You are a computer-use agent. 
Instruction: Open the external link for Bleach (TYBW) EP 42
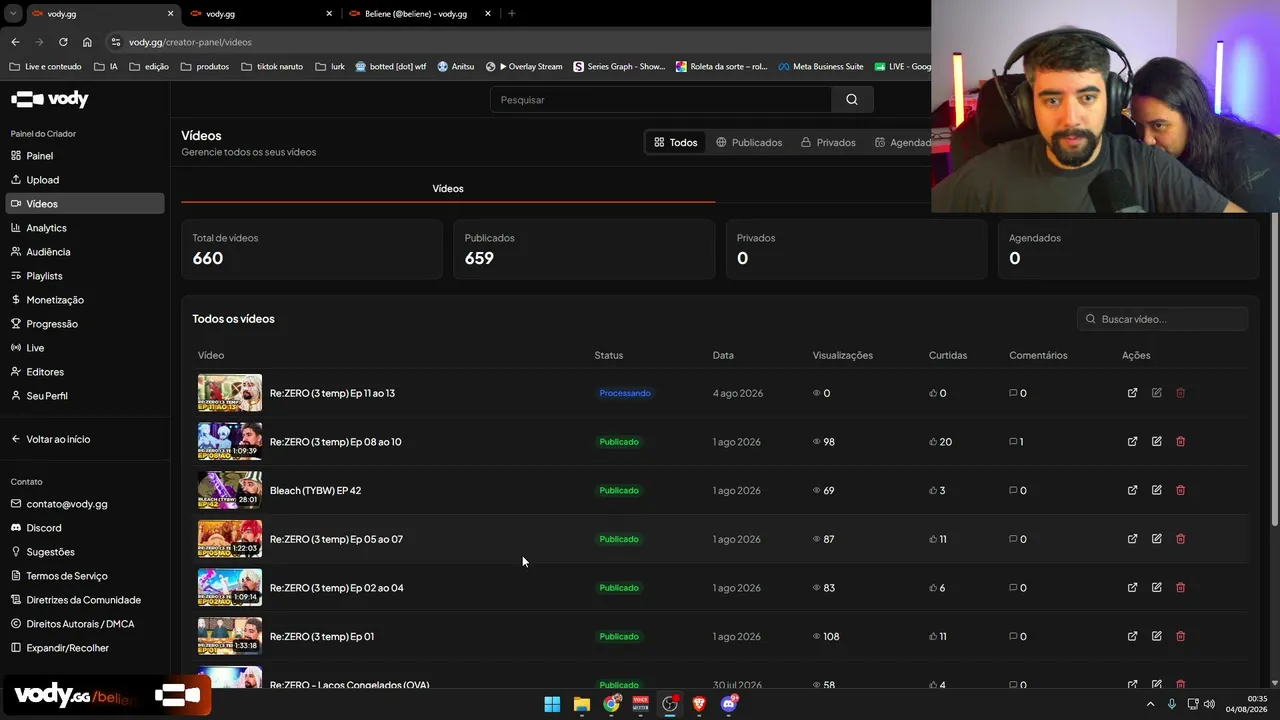pos(1132,490)
